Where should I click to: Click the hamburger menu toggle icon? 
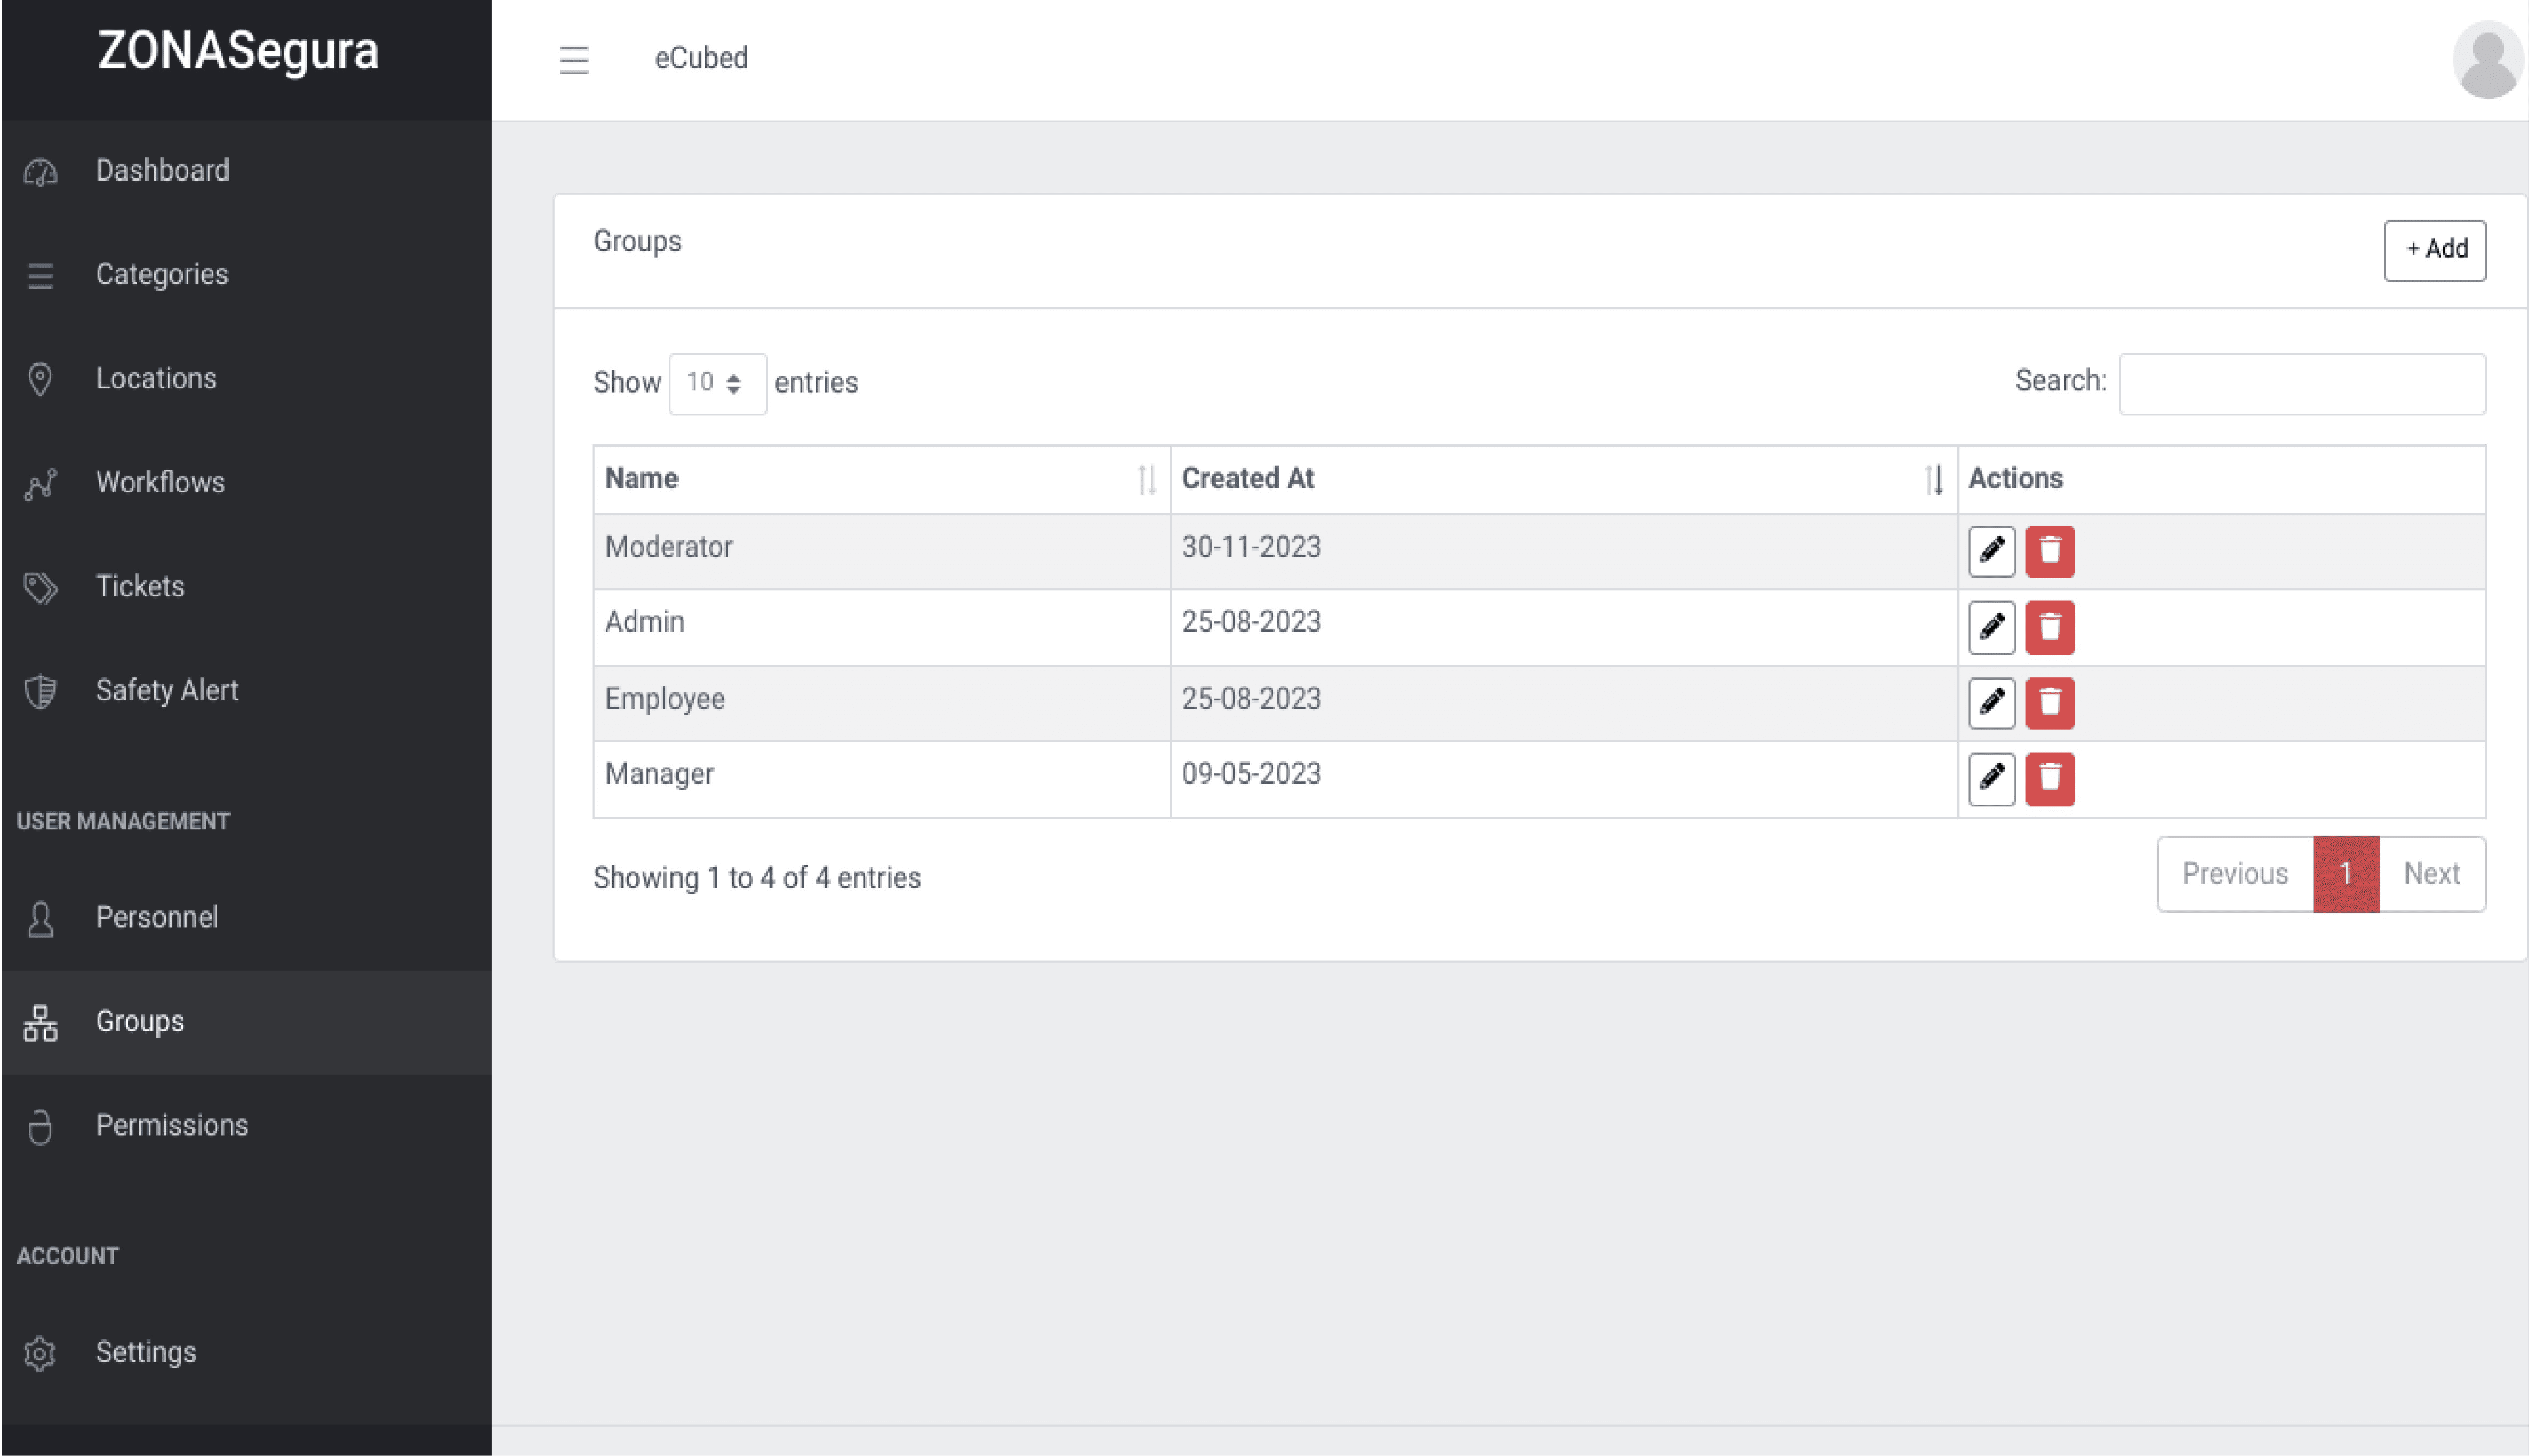(x=573, y=60)
